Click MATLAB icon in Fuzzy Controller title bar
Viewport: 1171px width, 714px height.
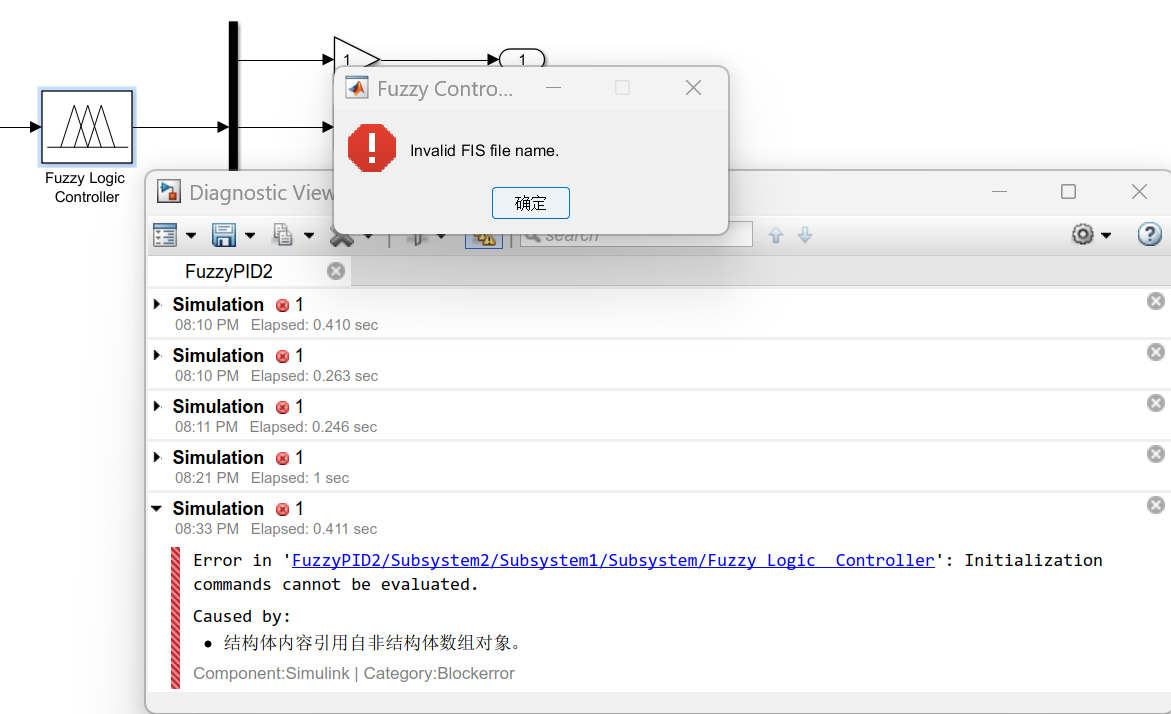point(357,88)
